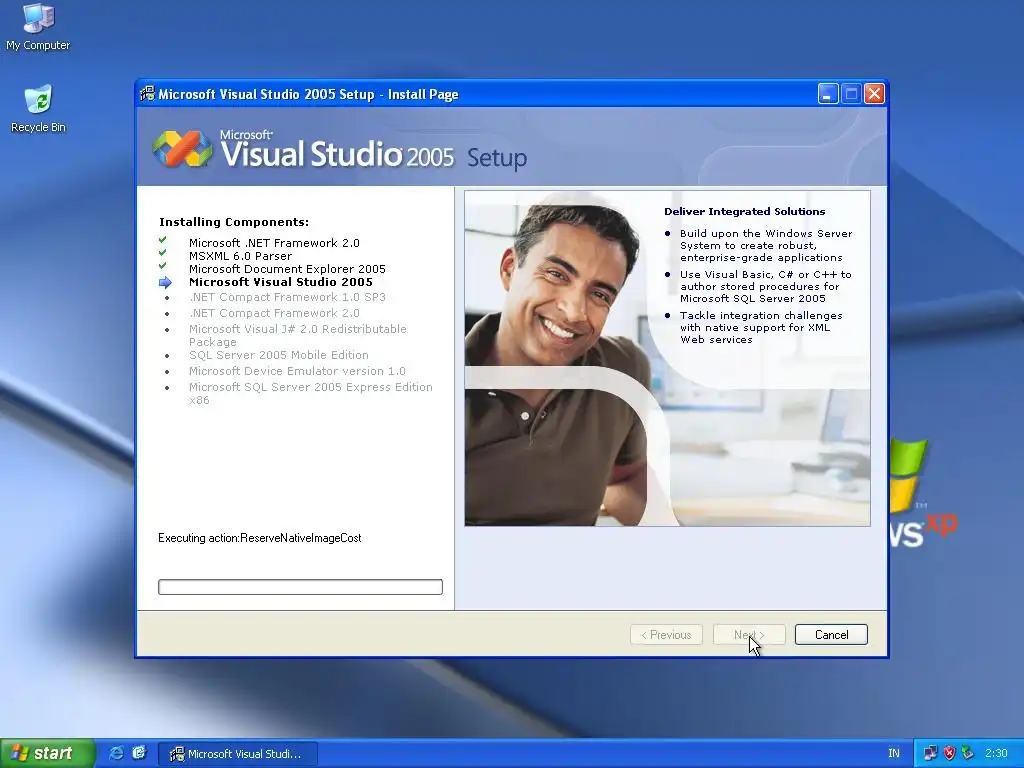Screen dimensions: 1024x768
Task: Select Microsoft Device Emulator version 1.0 entry
Action: [x=297, y=371]
